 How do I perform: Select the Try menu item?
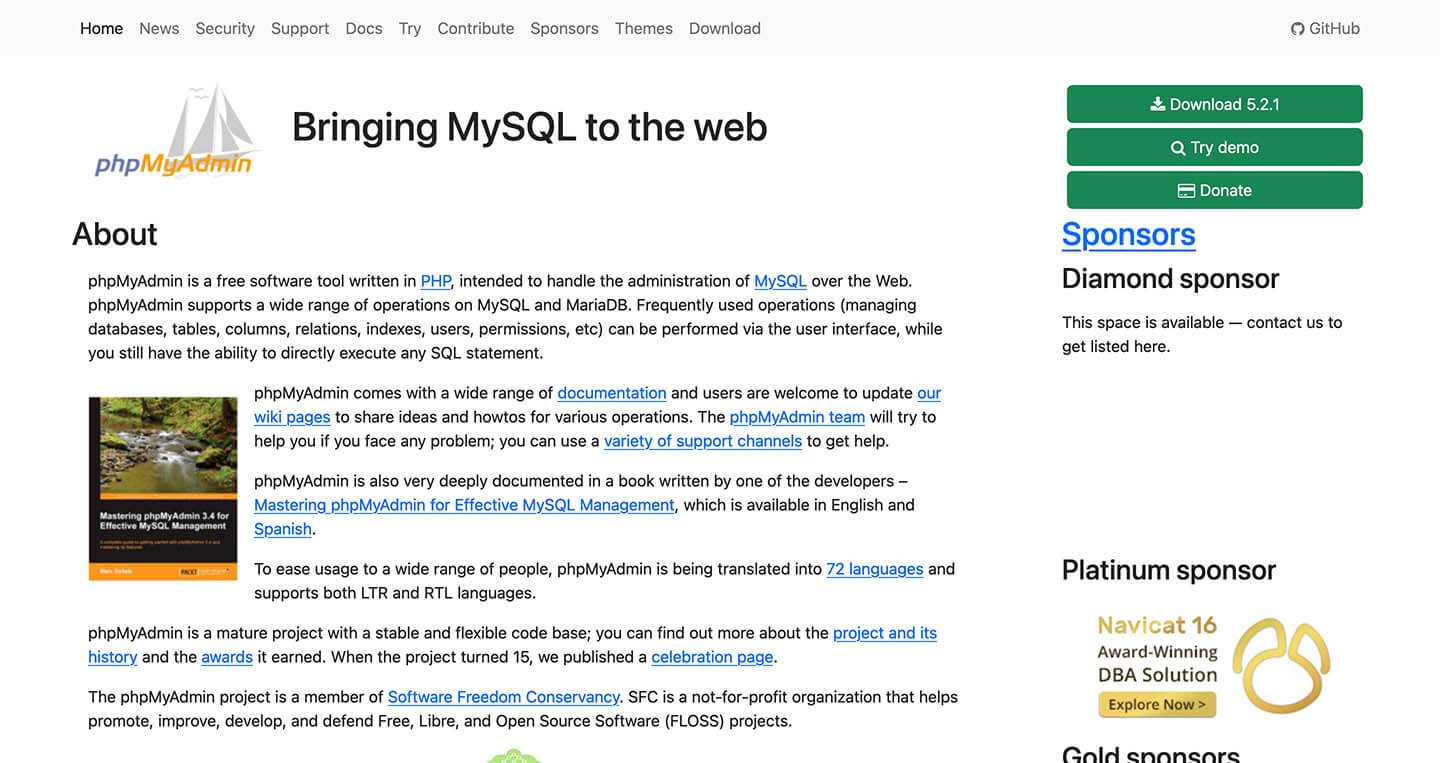coord(410,28)
